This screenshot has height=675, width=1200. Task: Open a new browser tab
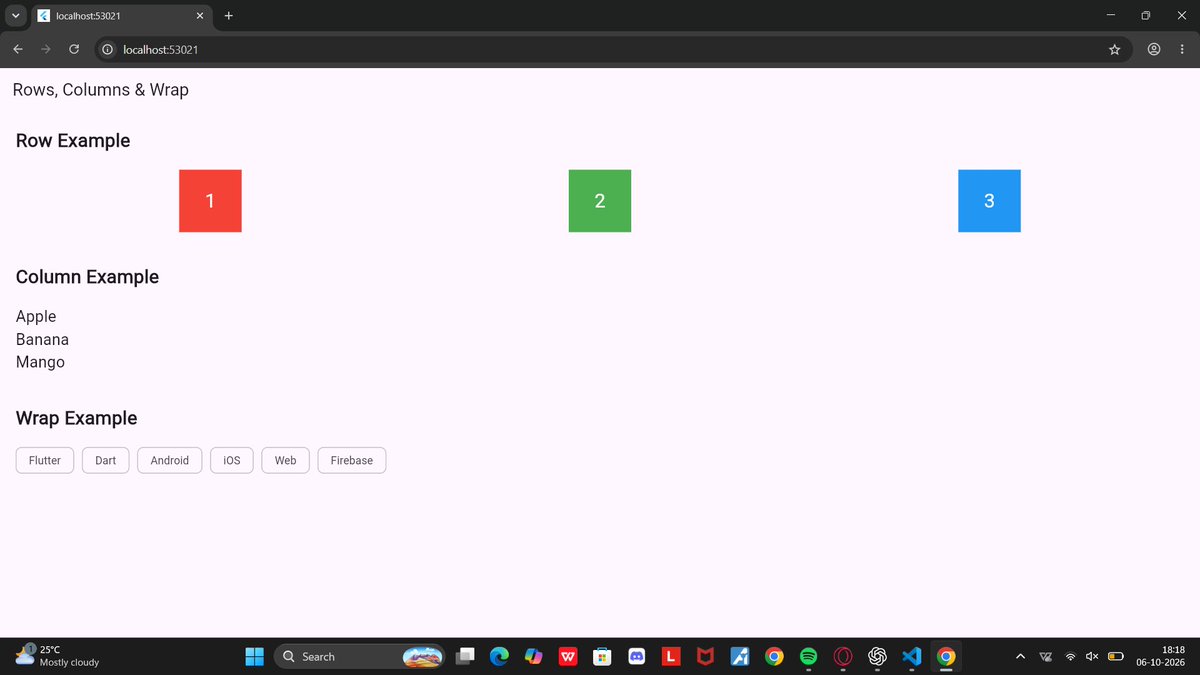click(x=228, y=16)
